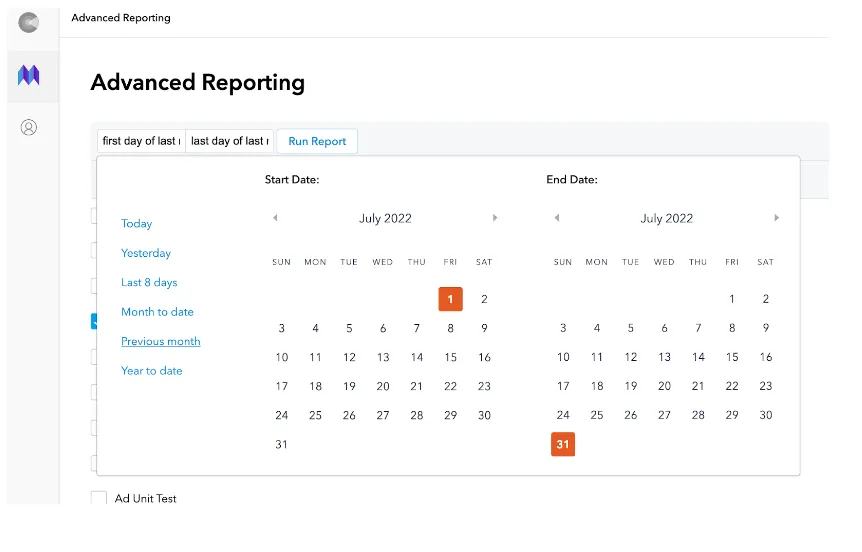The height and width of the screenshot is (552, 862).
Task: Pick July 13 in End Date calendar
Action: point(664,357)
